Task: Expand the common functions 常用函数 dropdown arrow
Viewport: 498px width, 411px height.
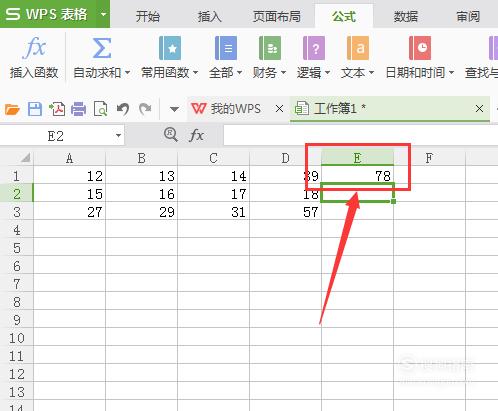Action: coord(195,72)
